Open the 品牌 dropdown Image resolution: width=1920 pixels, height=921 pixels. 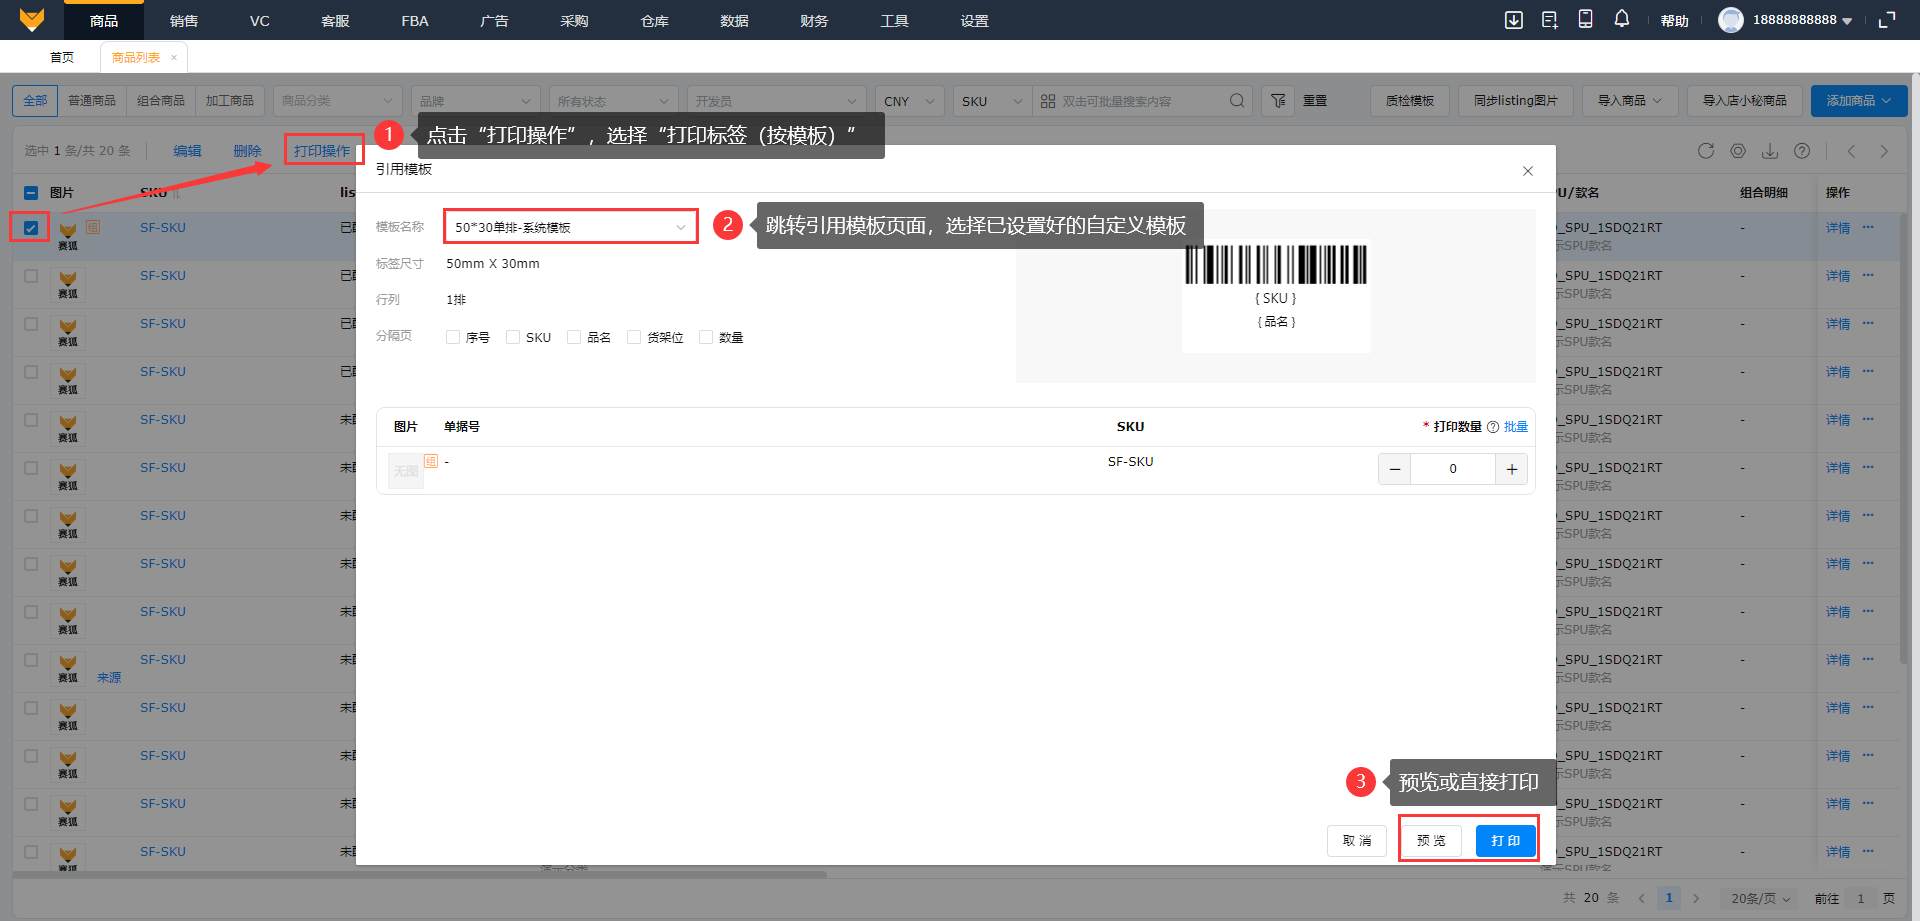click(x=475, y=101)
